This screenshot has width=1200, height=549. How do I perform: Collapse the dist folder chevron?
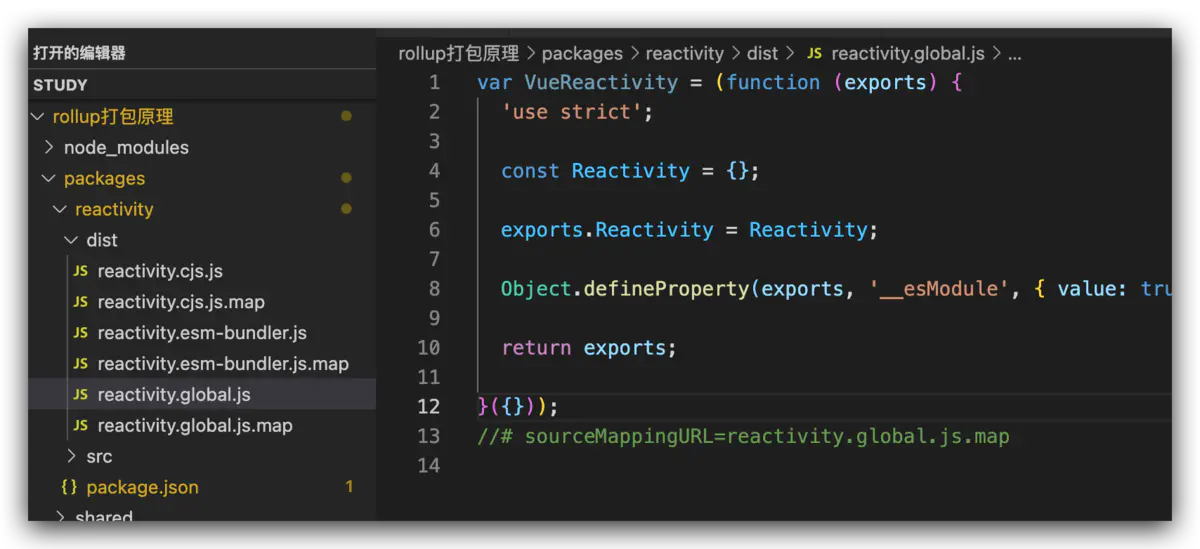tap(71, 240)
